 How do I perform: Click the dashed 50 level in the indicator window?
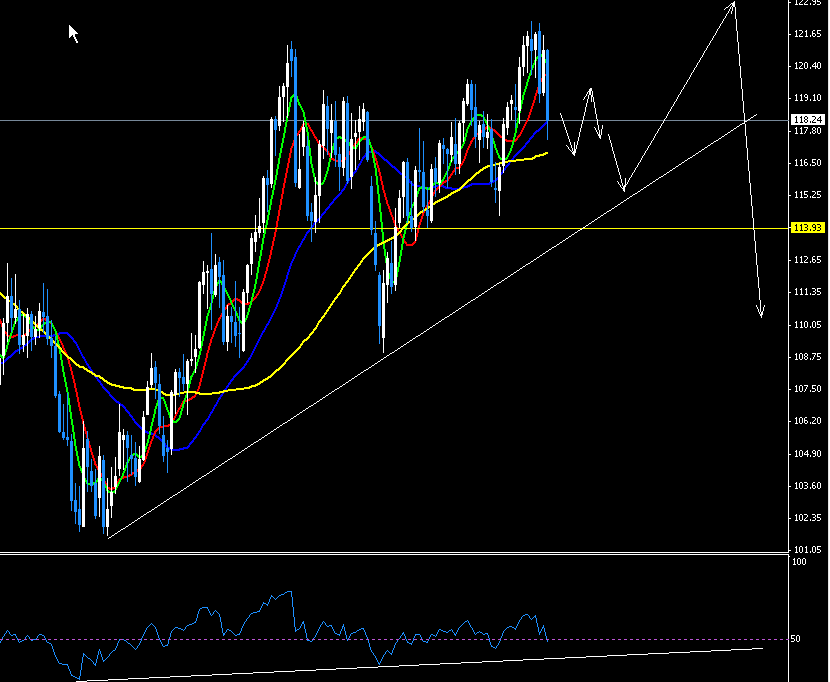pos(400,636)
